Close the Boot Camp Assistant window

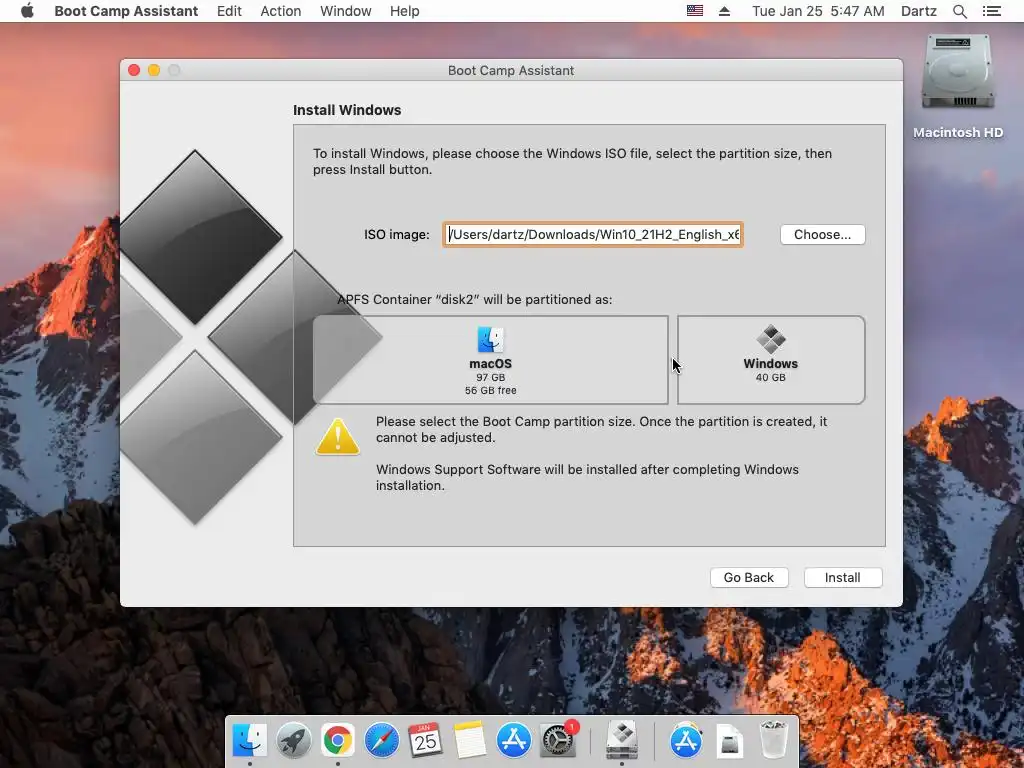coord(134,70)
